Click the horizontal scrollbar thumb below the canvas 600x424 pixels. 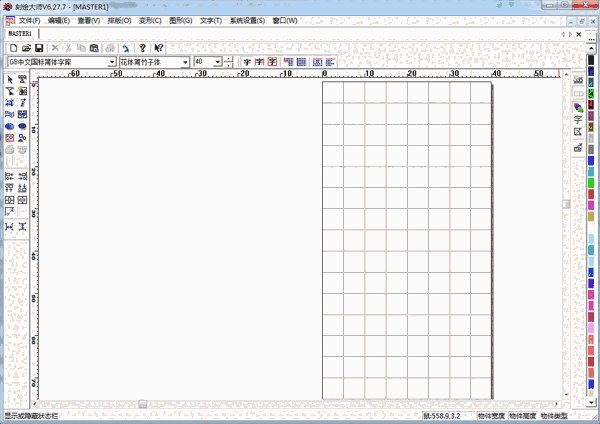(x=143, y=404)
